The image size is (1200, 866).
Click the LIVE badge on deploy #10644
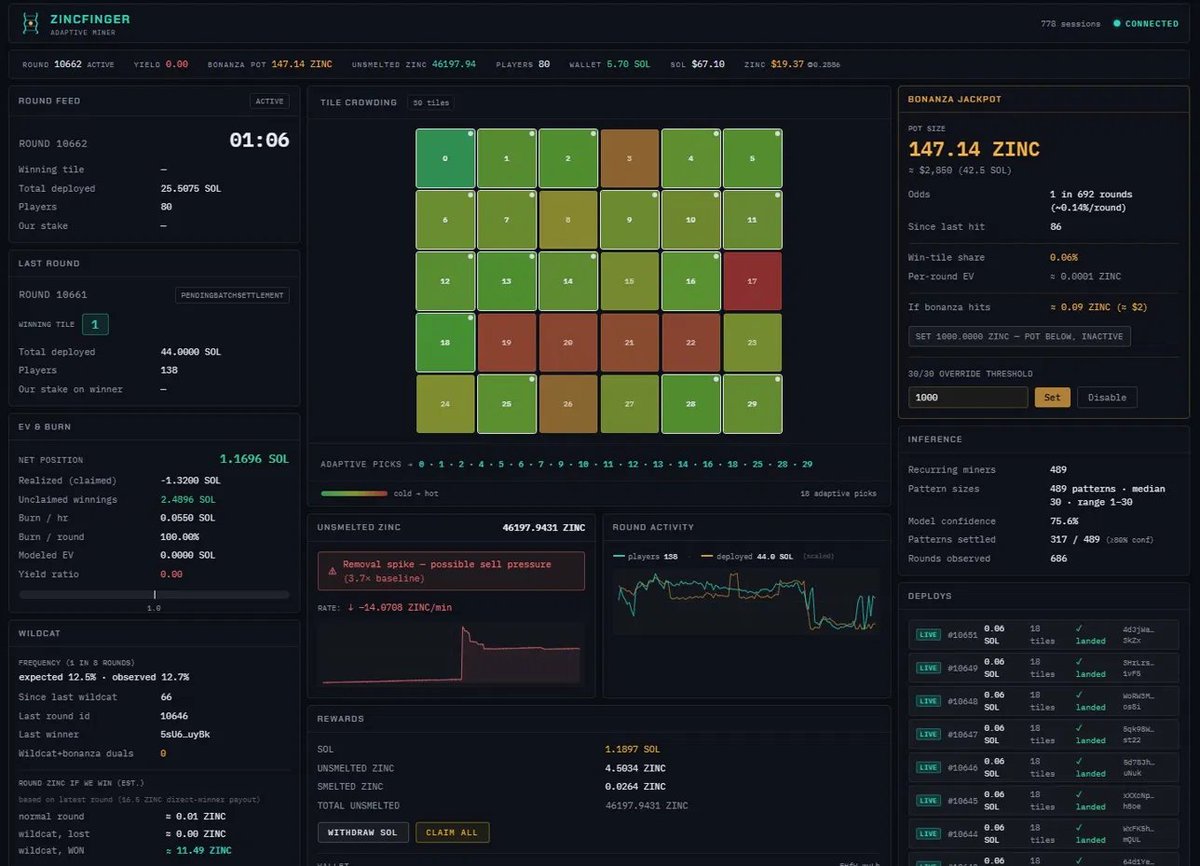click(928, 833)
